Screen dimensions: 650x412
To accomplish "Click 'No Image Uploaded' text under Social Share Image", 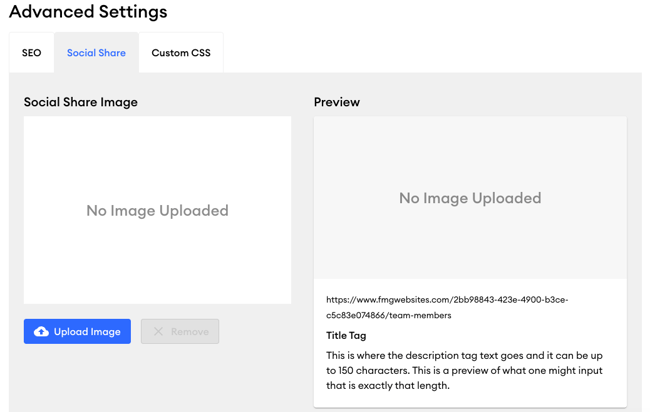I will point(157,211).
